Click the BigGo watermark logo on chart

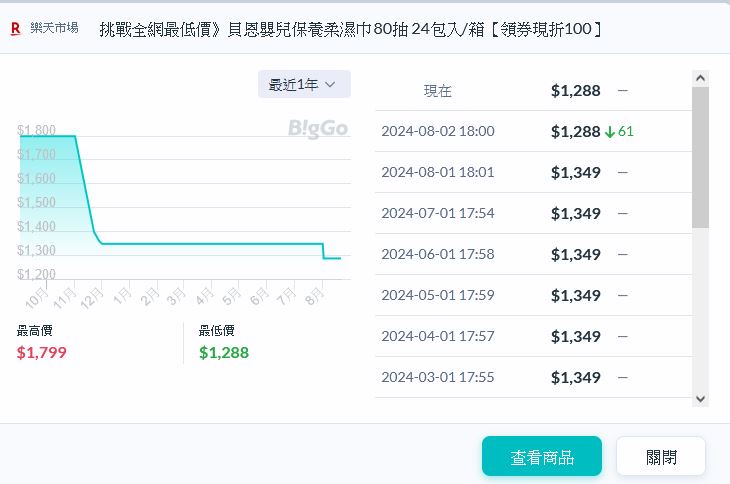click(317, 128)
